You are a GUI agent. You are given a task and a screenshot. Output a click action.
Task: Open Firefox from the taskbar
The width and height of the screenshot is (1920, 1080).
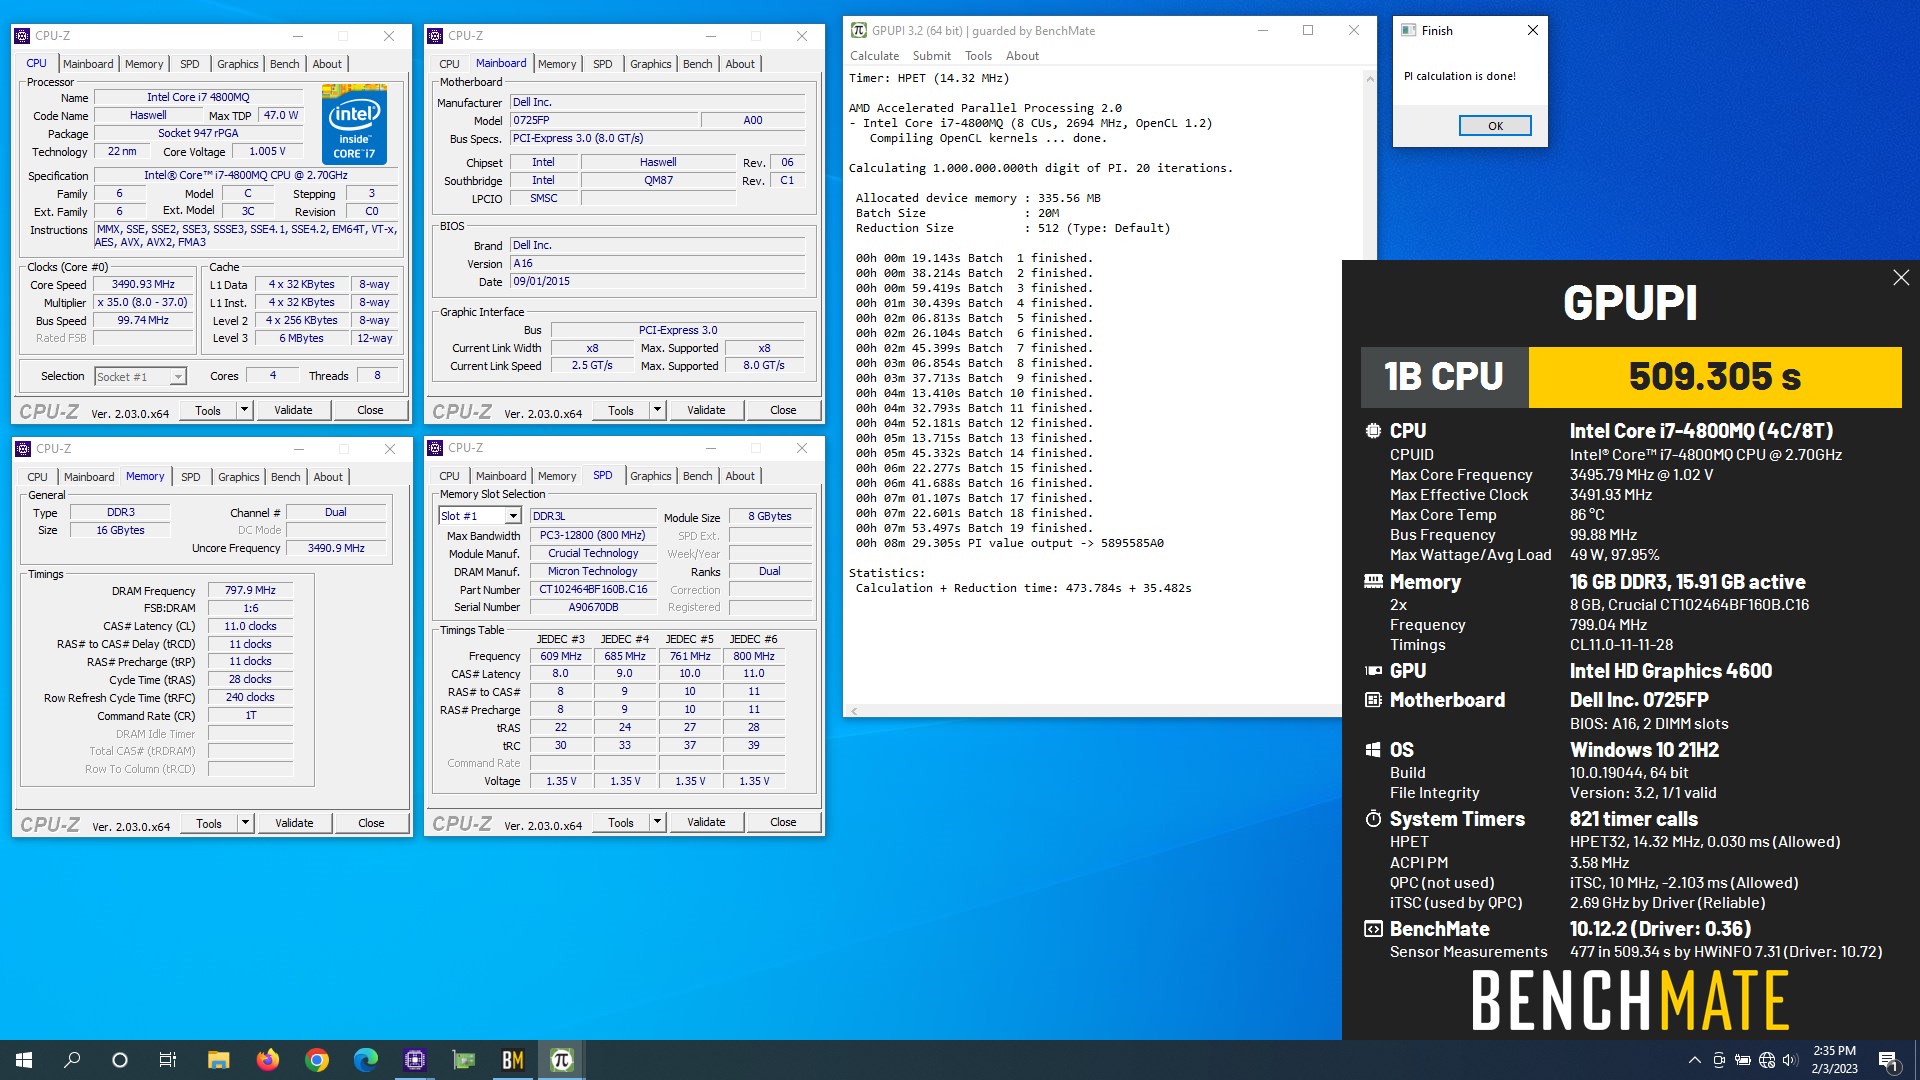coord(267,1060)
